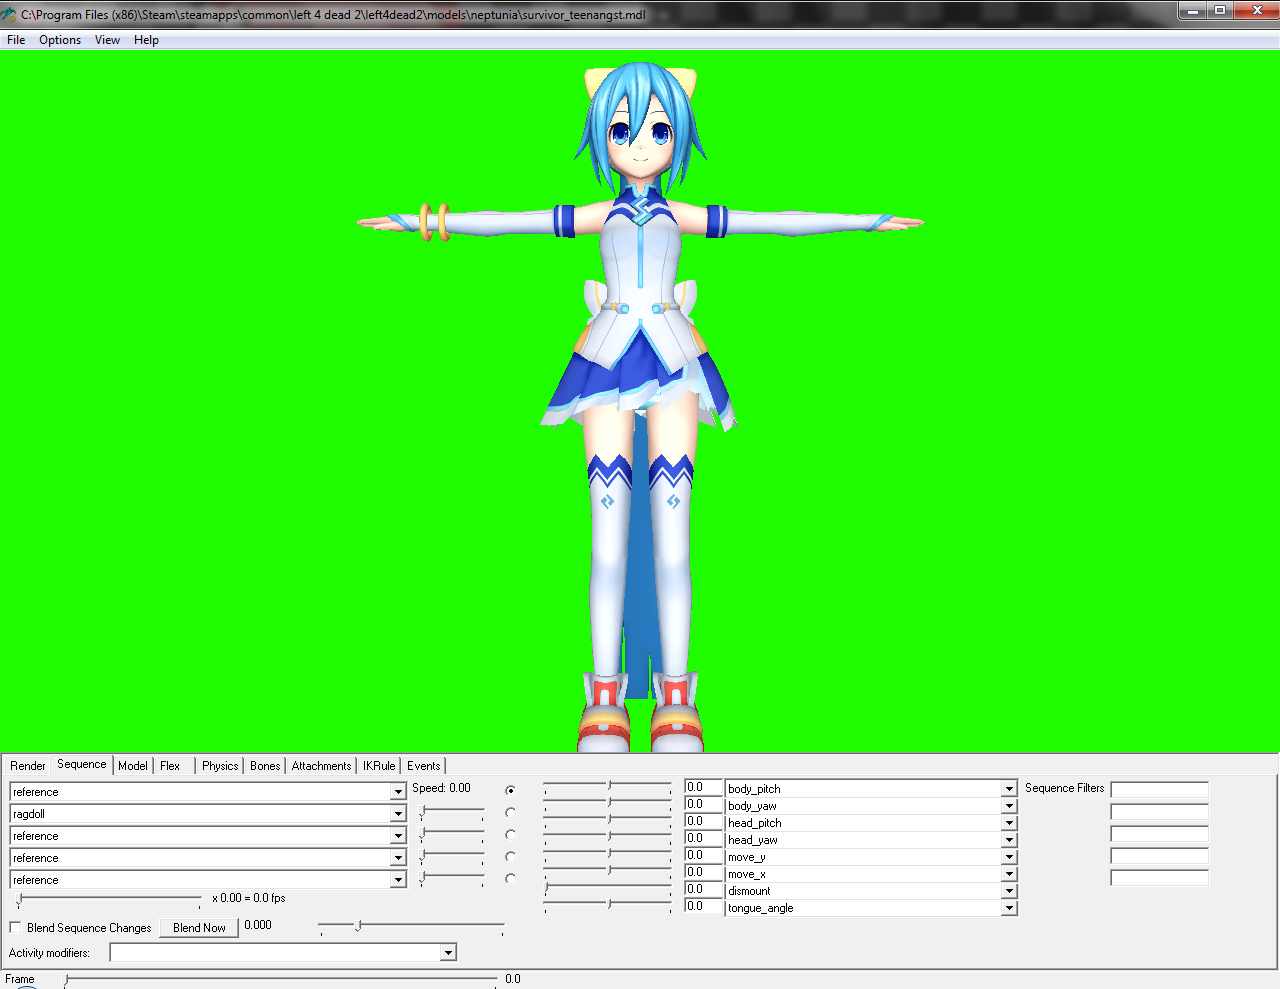
Task: View the Events tab
Action: [x=424, y=766]
